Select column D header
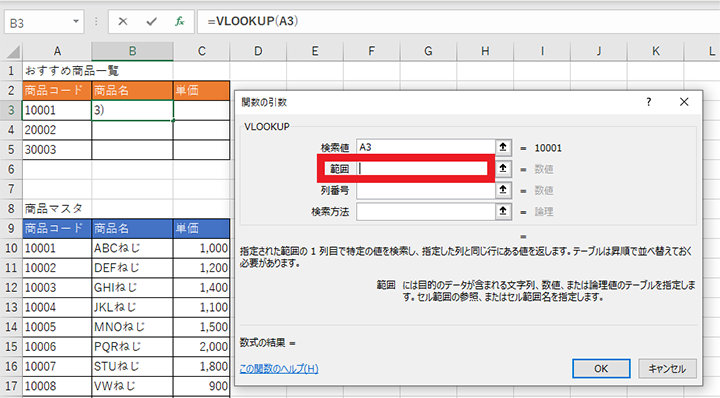This screenshot has width=720, height=398. coord(258,51)
